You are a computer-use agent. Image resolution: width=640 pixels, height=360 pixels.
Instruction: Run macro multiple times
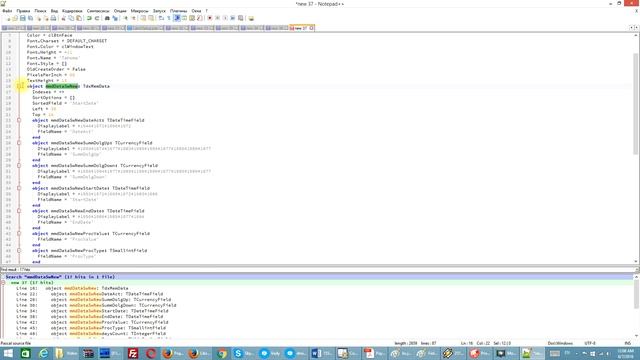point(232,18)
